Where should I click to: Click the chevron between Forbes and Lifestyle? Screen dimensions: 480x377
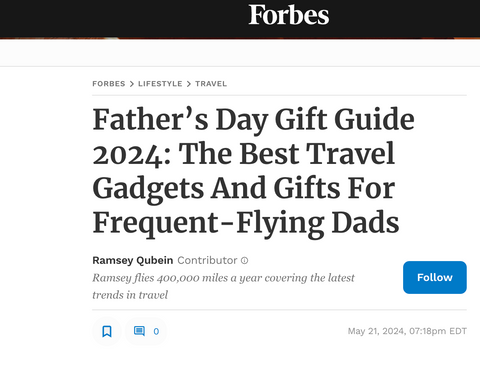click(x=132, y=84)
